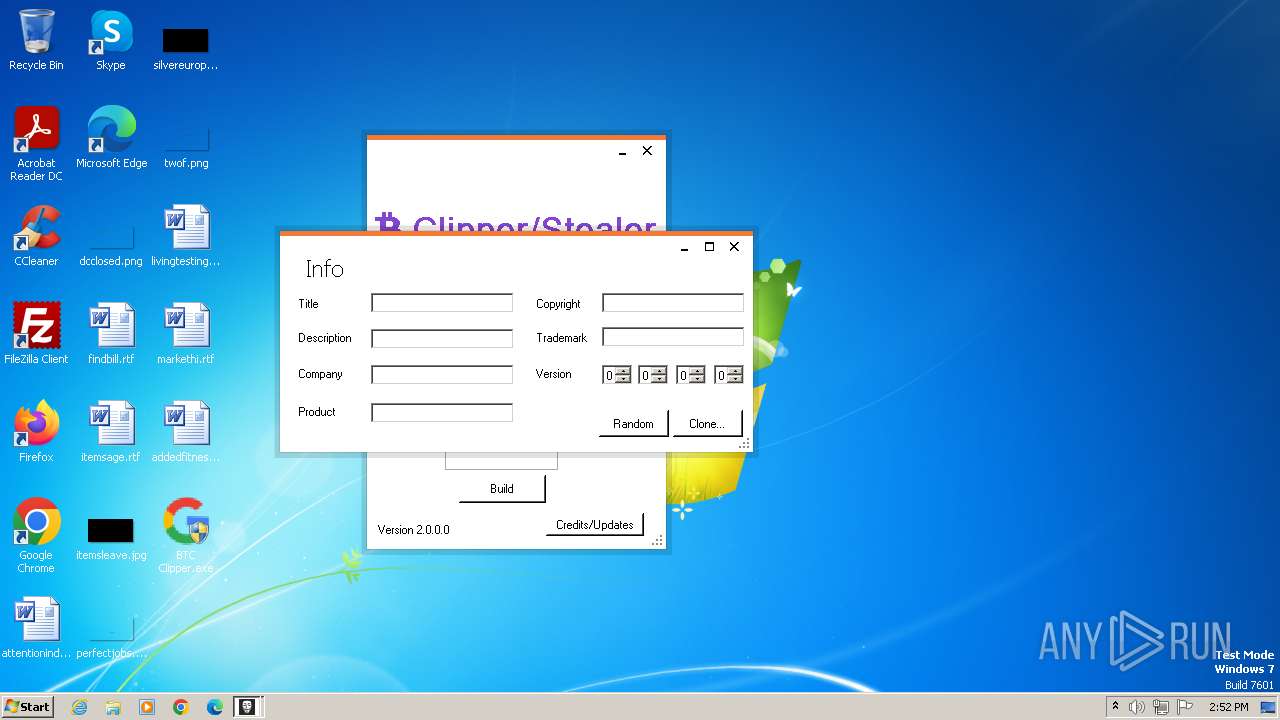The height and width of the screenshot is (720, 1280).
Task: Open the Firefox desktop shortcut
Action: pos(36,432)
